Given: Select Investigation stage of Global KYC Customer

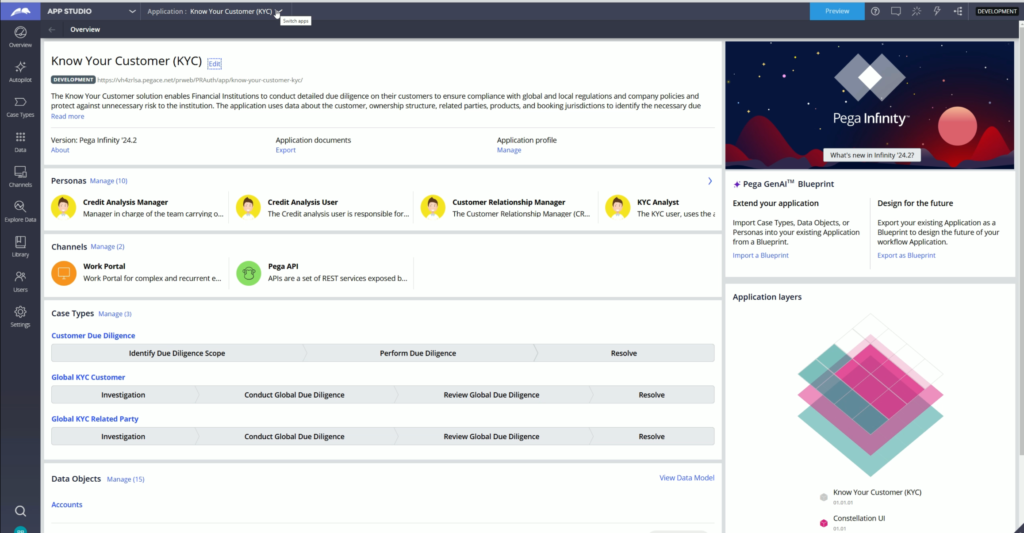Looking at the screenshot, I should 123,395.
